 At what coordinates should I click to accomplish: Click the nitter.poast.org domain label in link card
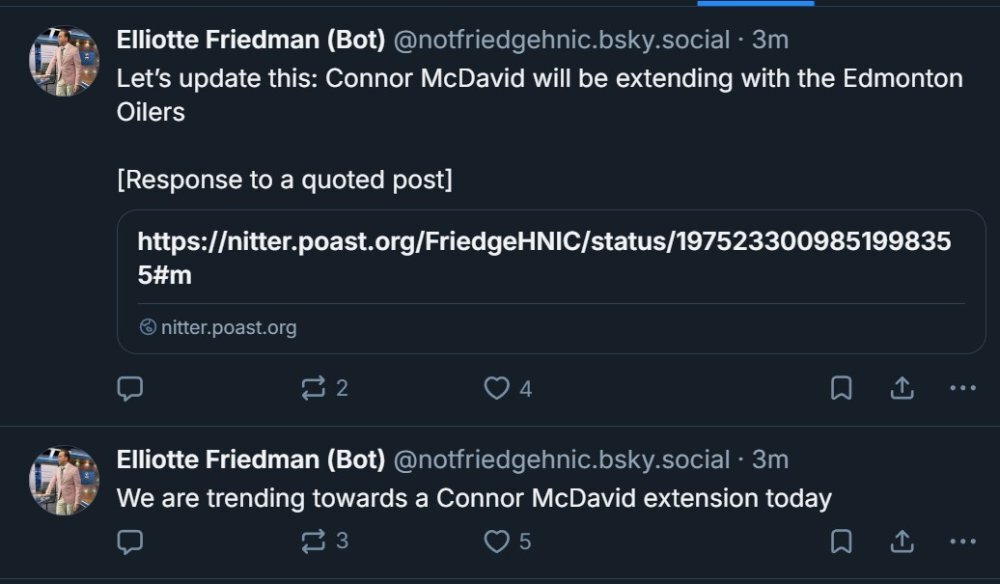click(x=228, y=327)
